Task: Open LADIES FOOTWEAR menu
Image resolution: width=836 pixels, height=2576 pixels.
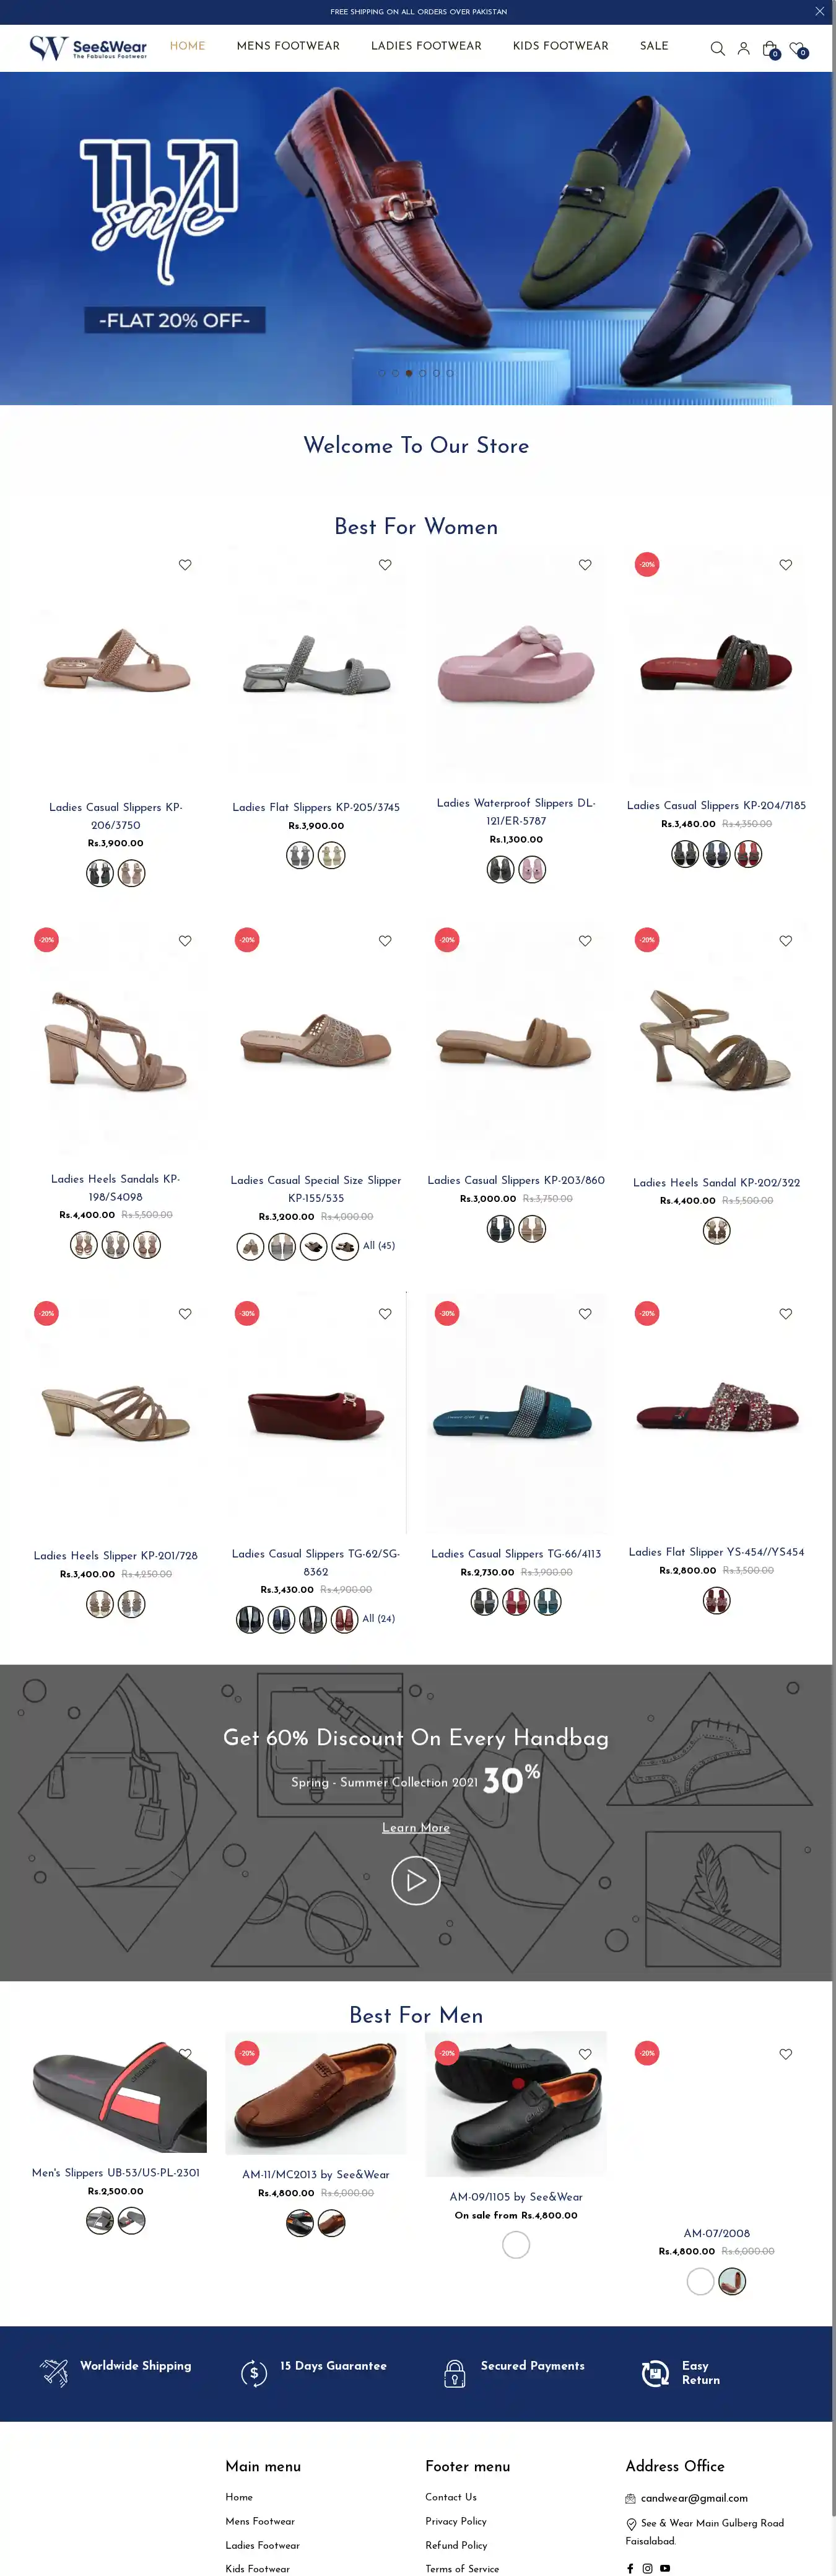Action: (x=426, y=46)
